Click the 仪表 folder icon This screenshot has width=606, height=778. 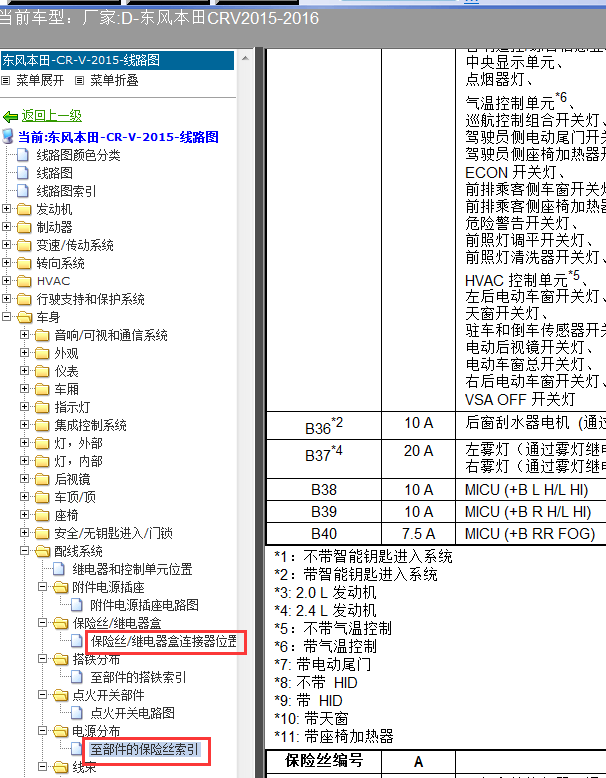pos(42,371)
